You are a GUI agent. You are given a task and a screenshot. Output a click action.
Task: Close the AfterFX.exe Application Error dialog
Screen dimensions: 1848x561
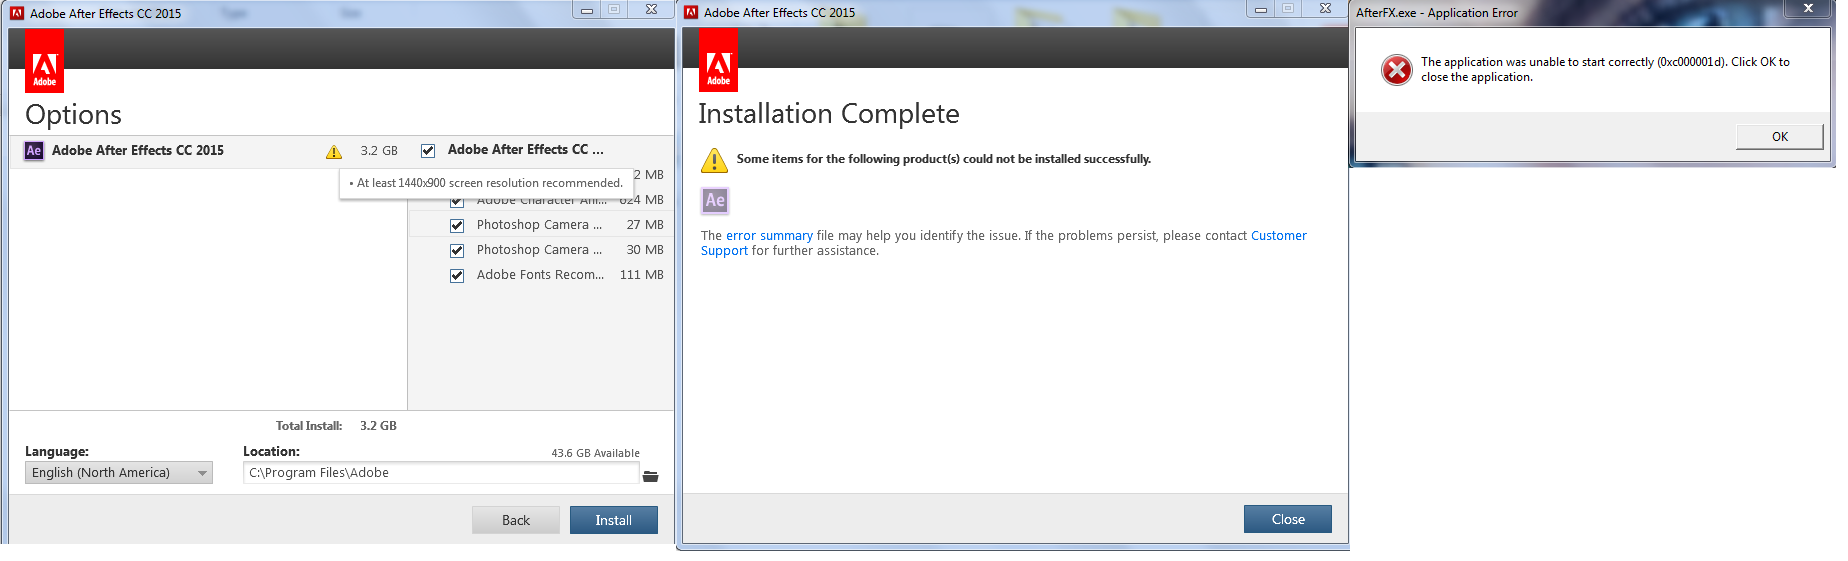[x=1808, y=8]
